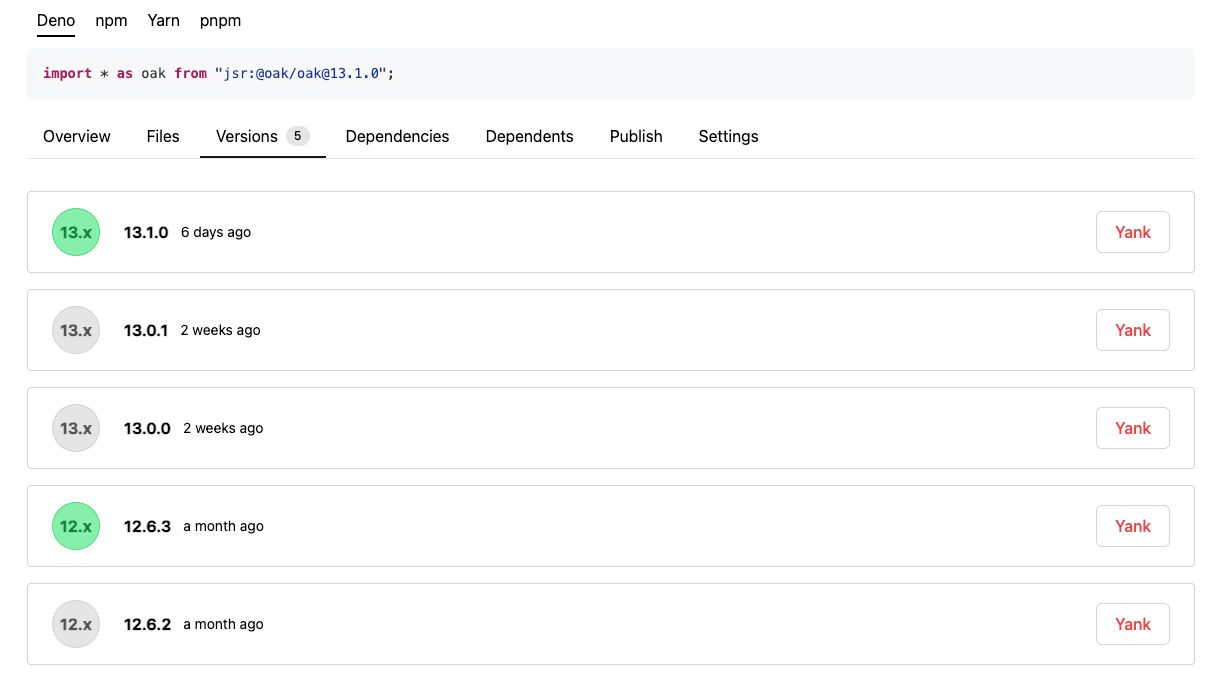Open the Overview tab

click(77, 136)
